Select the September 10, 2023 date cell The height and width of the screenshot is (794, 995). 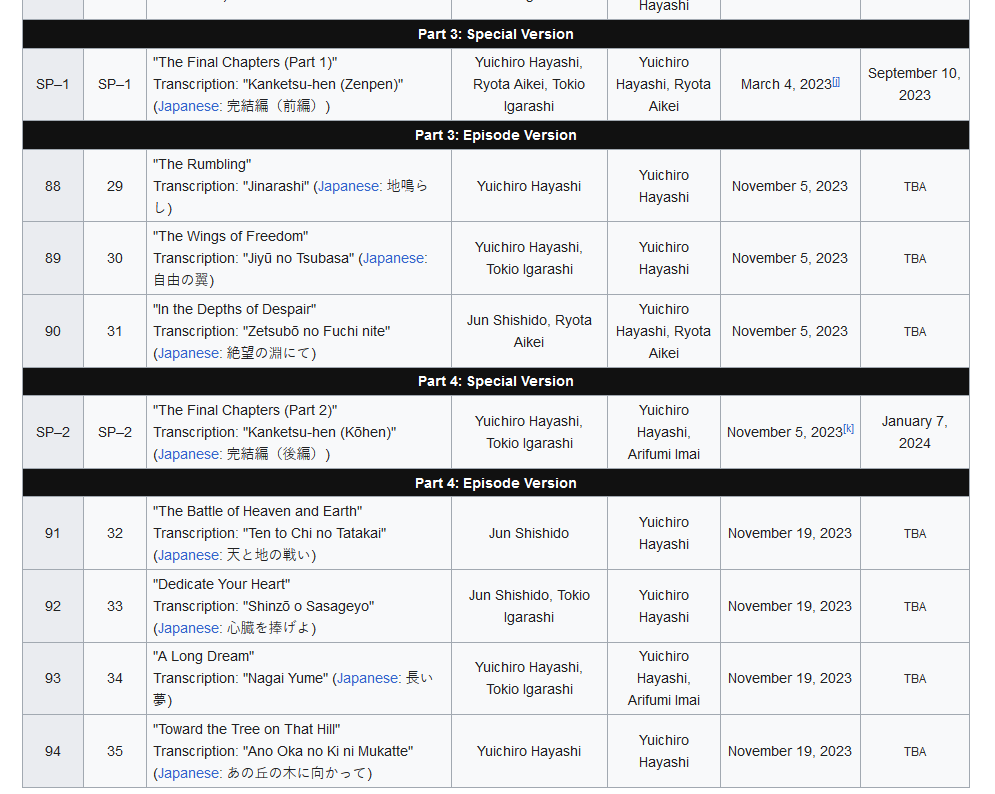[x=914, y=84]
